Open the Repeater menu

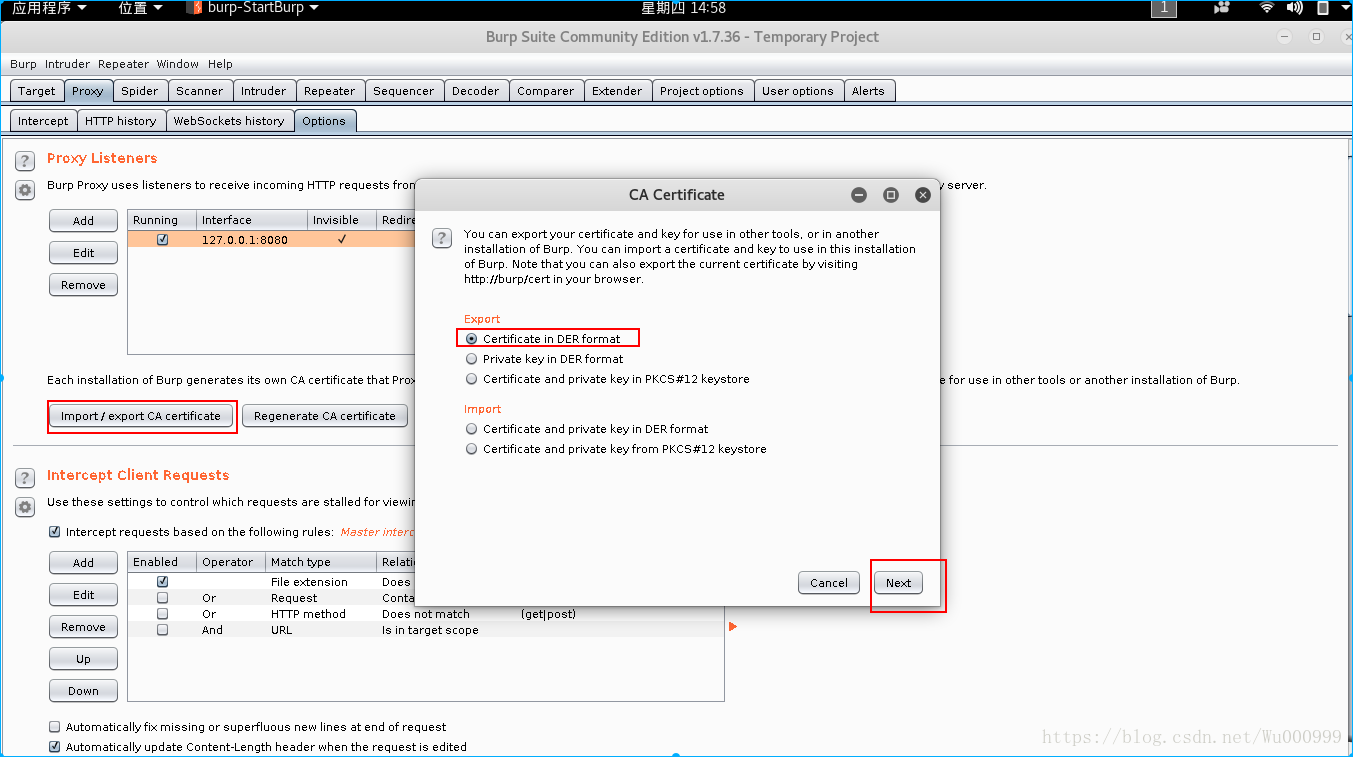point(123,64)
